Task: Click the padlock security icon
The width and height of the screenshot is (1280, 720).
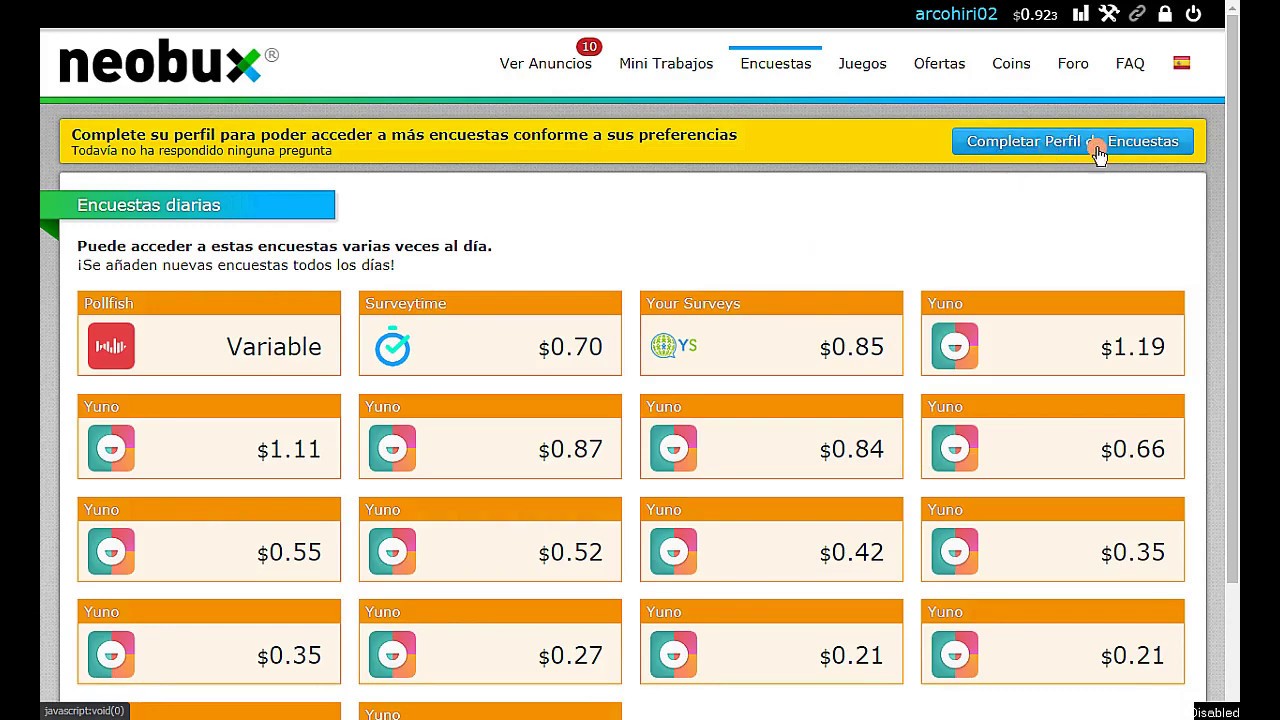Action: coord(1165,14)
